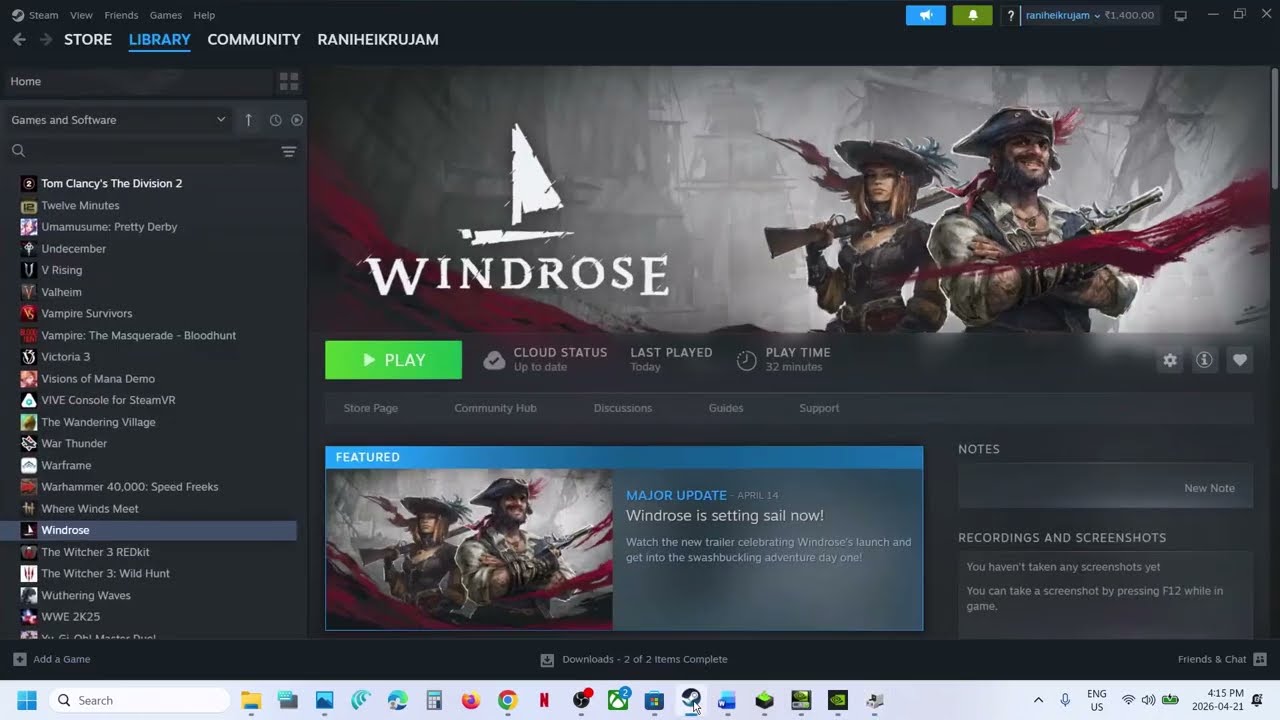
Task: Select Wuthering Waves in the library
Action: (86, 595)
